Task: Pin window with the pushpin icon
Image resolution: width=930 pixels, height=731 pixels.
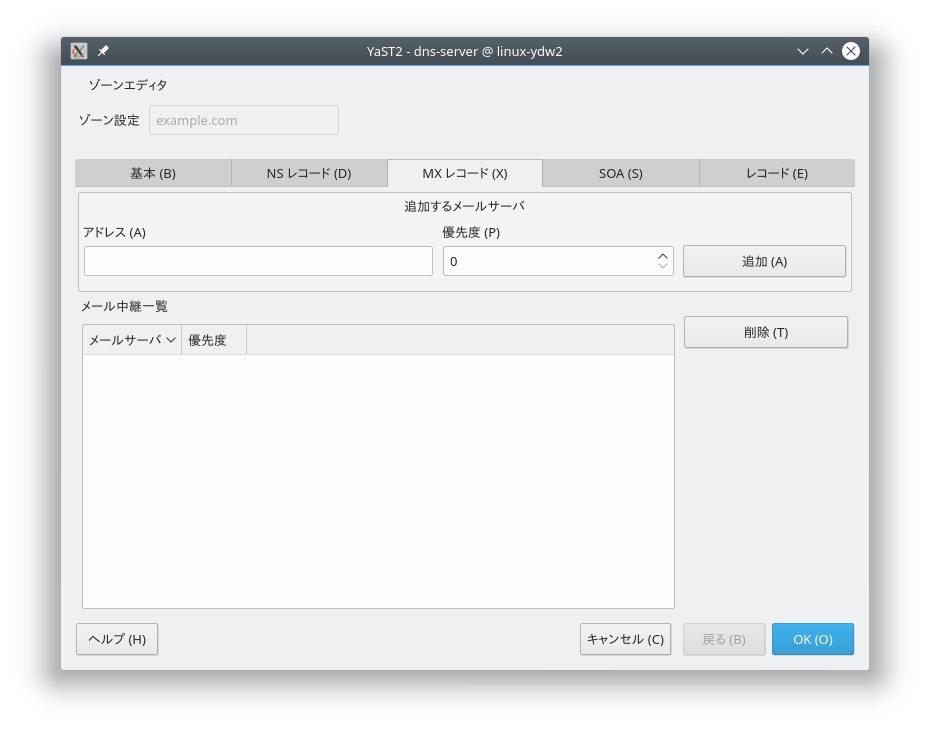Action: coord(103,51)
